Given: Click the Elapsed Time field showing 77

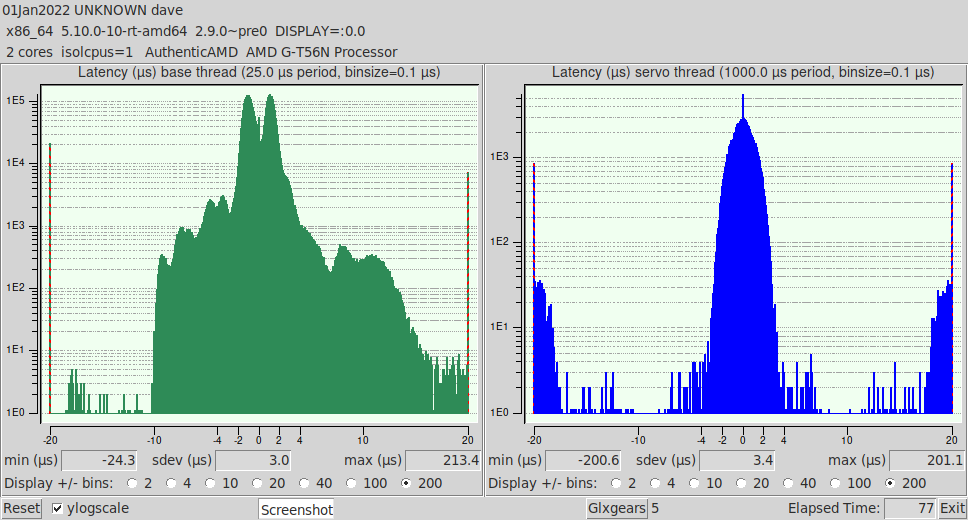Looking at the screenshot, I should (911, 508).
